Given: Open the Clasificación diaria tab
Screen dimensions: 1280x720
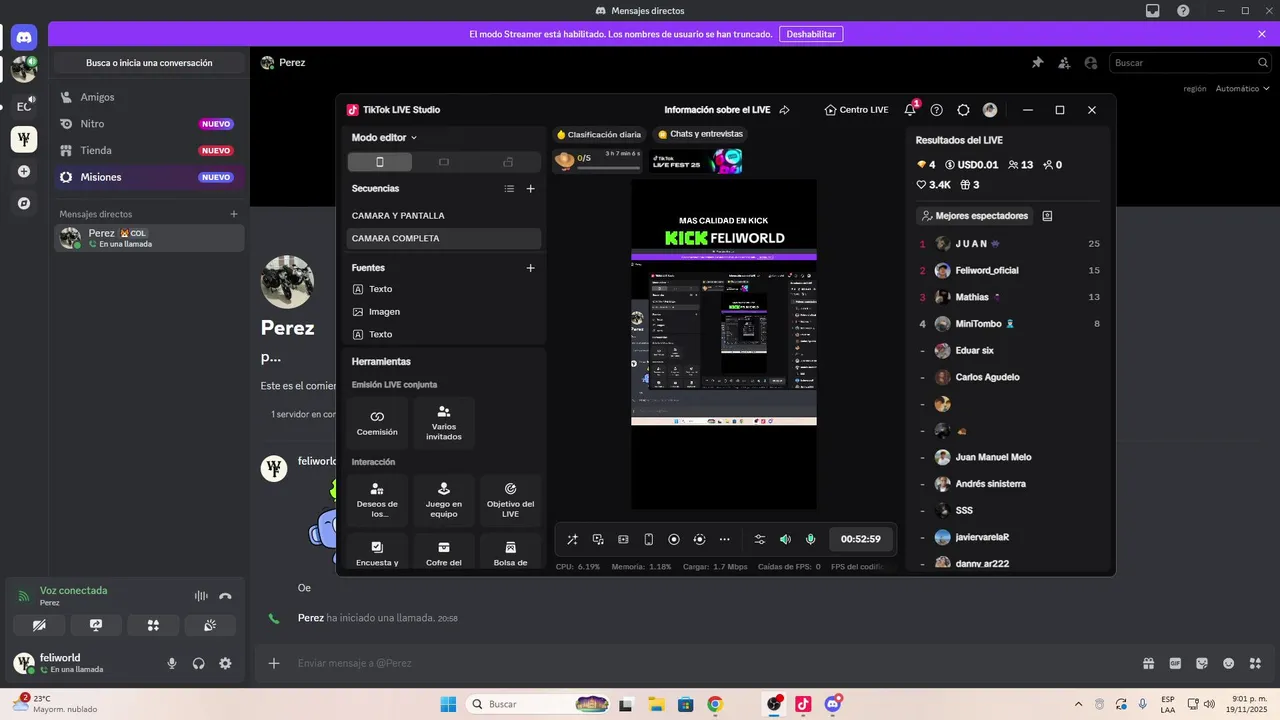Looking at the screenshot, I should click(x=599, y=134).
